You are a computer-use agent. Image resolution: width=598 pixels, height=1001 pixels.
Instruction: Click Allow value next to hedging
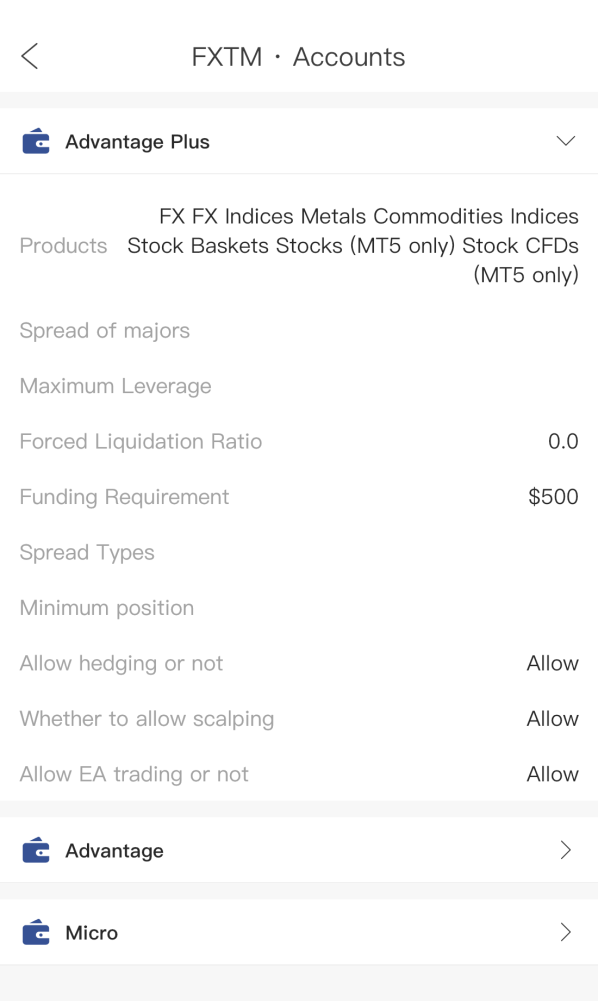[553, 663]
